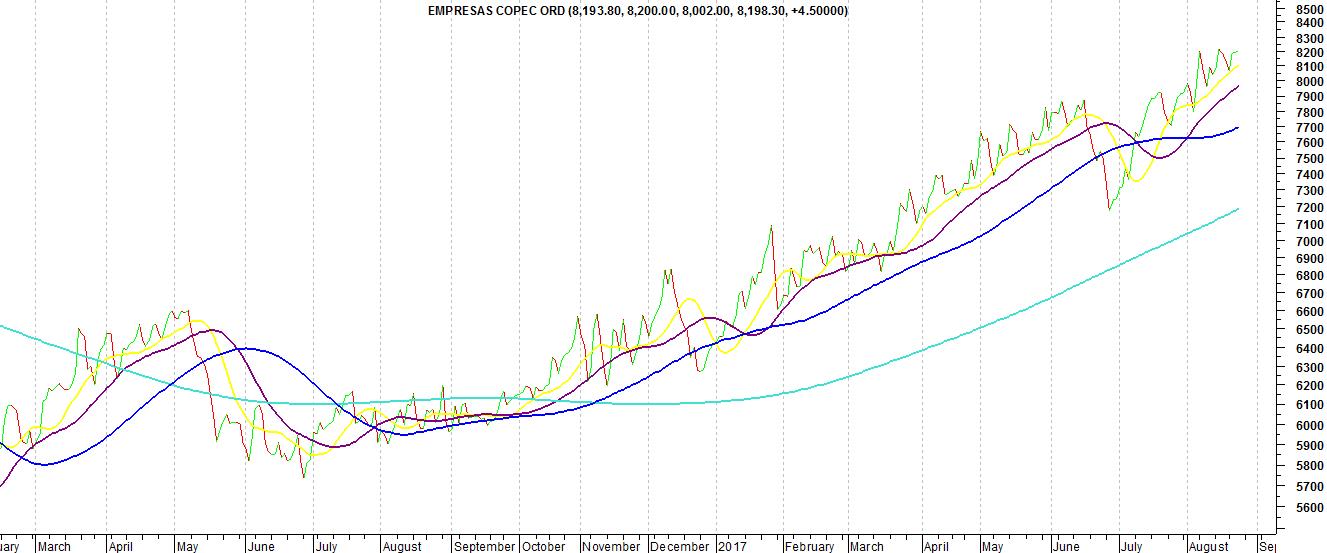Click the 7500 price level label

[x=1310, y=158]
